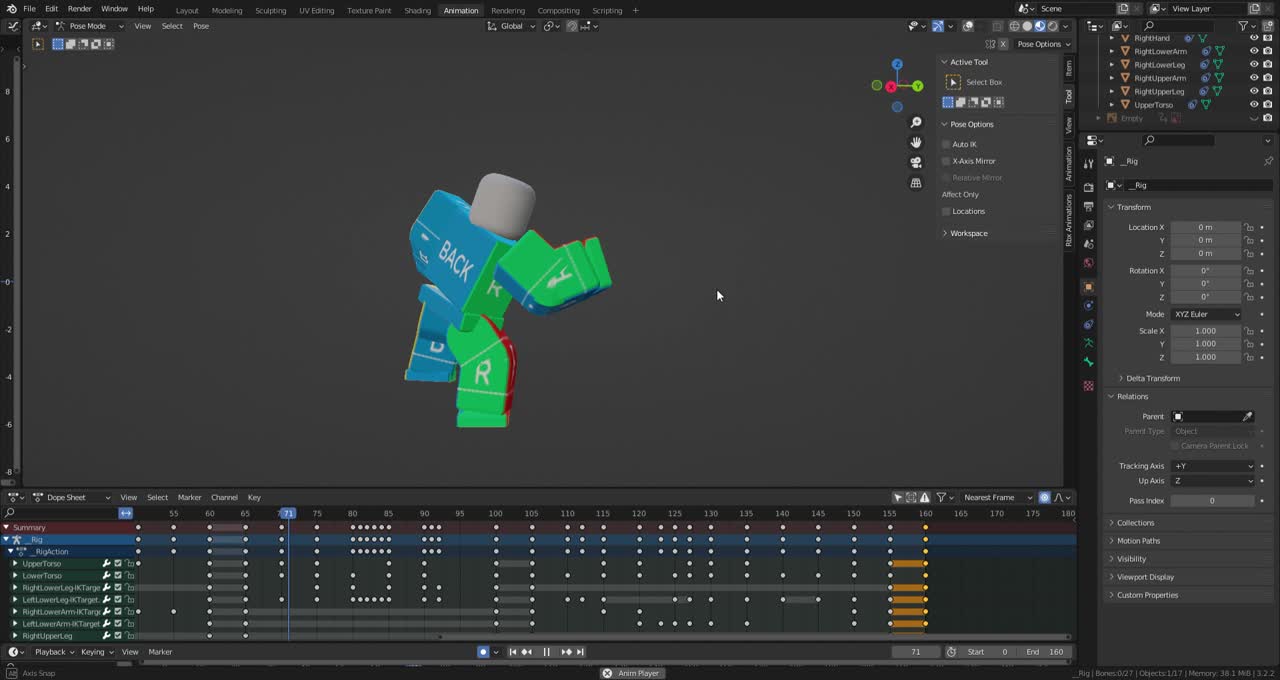Expand the Delta Transform panel

pyautogui.click(x=1152, y=378)
